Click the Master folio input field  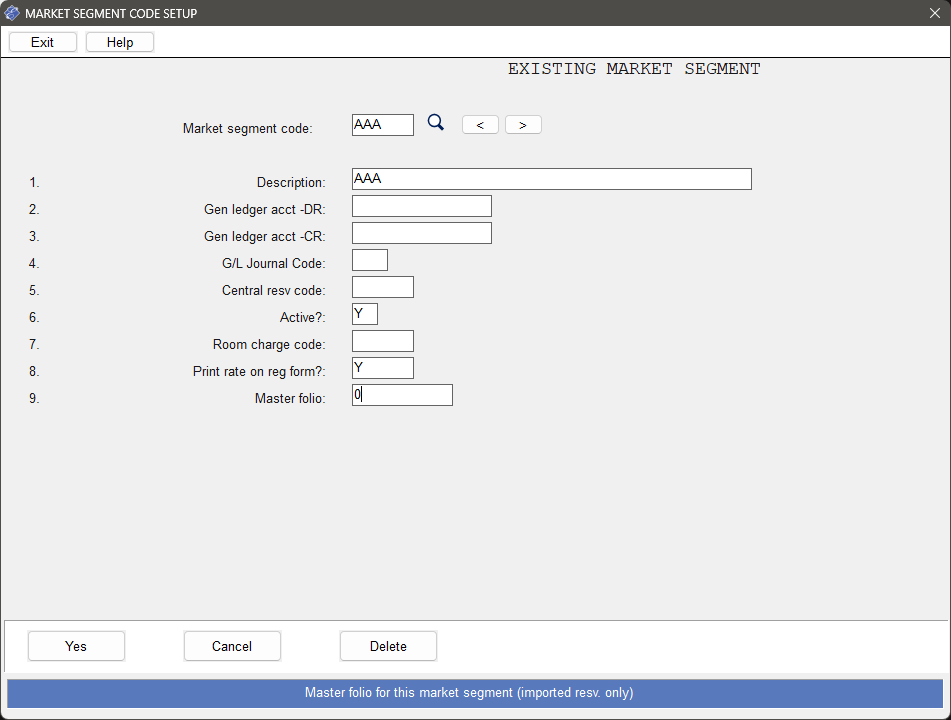tap(402, 395)
